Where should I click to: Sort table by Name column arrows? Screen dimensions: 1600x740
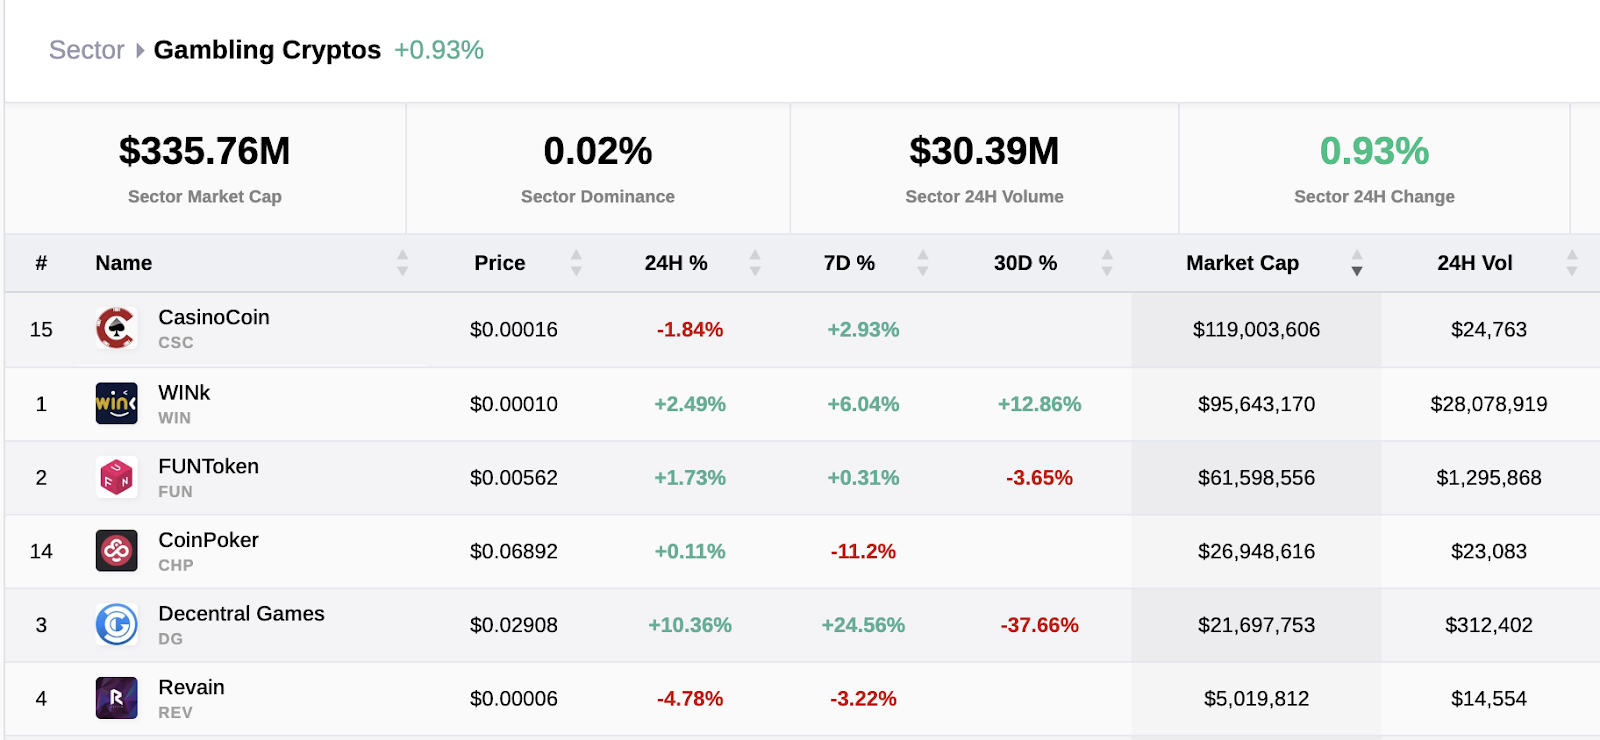point(402,263)
